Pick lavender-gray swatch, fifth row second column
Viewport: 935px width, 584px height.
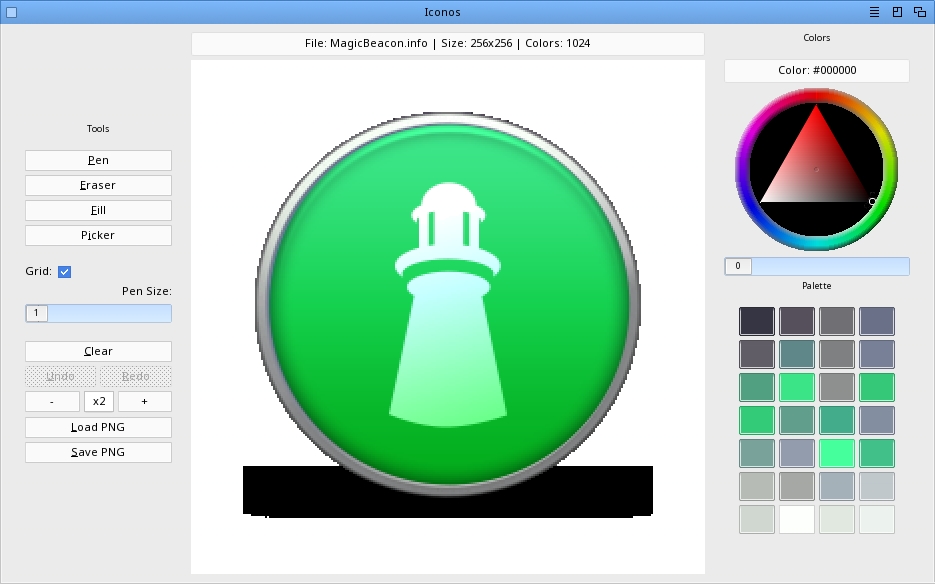pyautogui.click(x=797, y=453)
